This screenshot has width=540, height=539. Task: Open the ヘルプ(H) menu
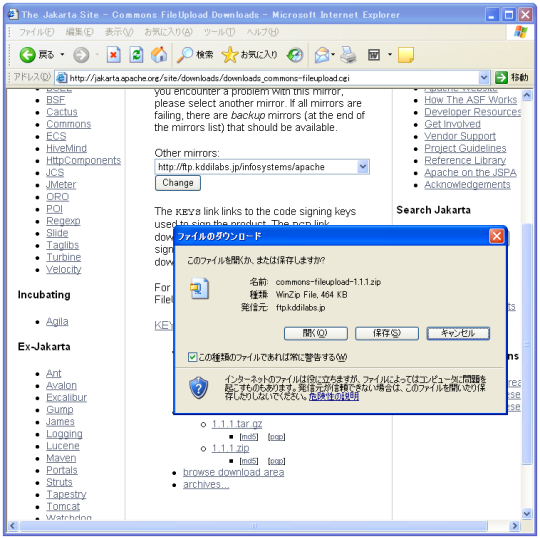(x=262, y=32)
